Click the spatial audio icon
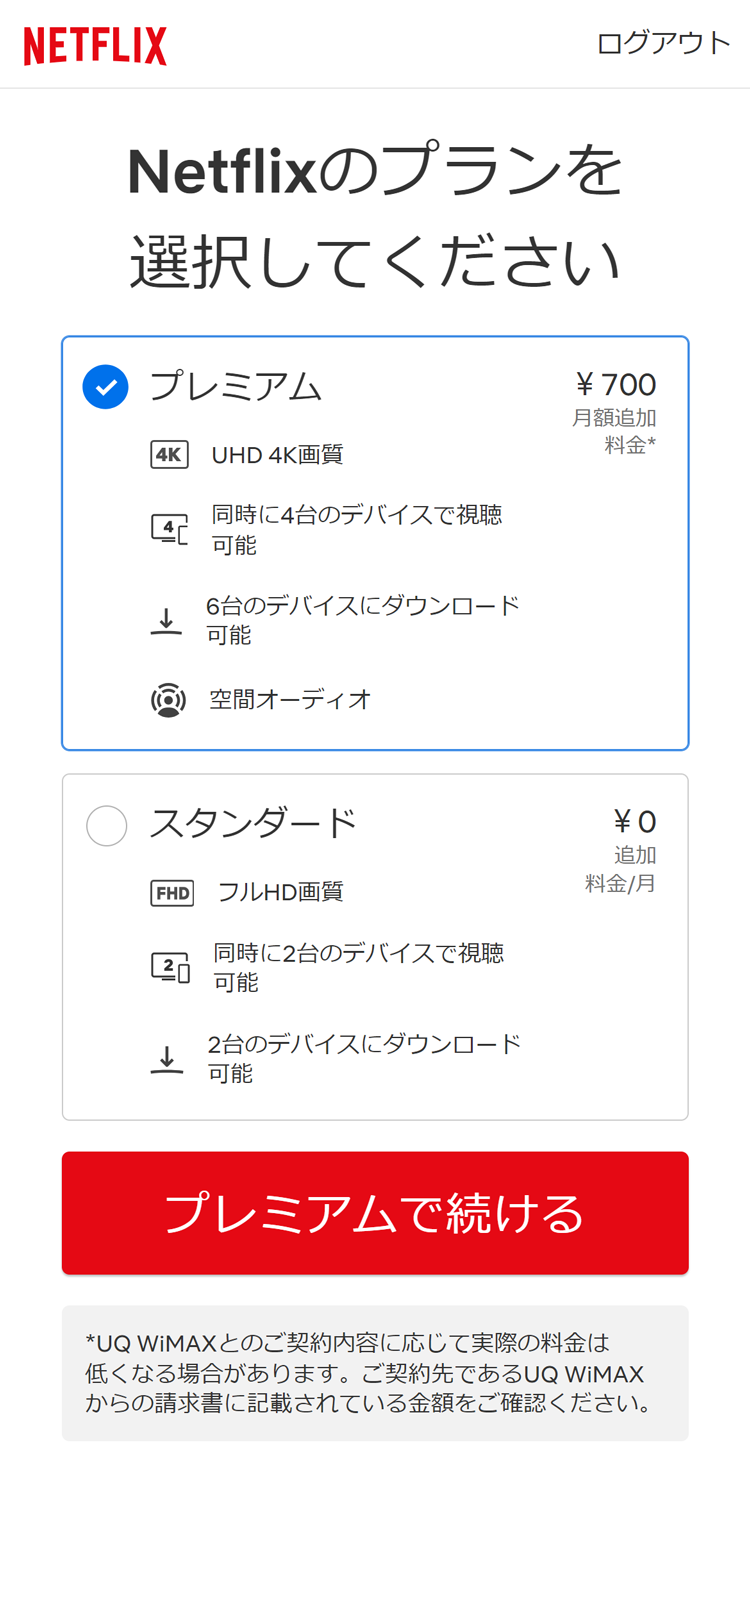750x1623 pixels. click(x=168, y=700)
